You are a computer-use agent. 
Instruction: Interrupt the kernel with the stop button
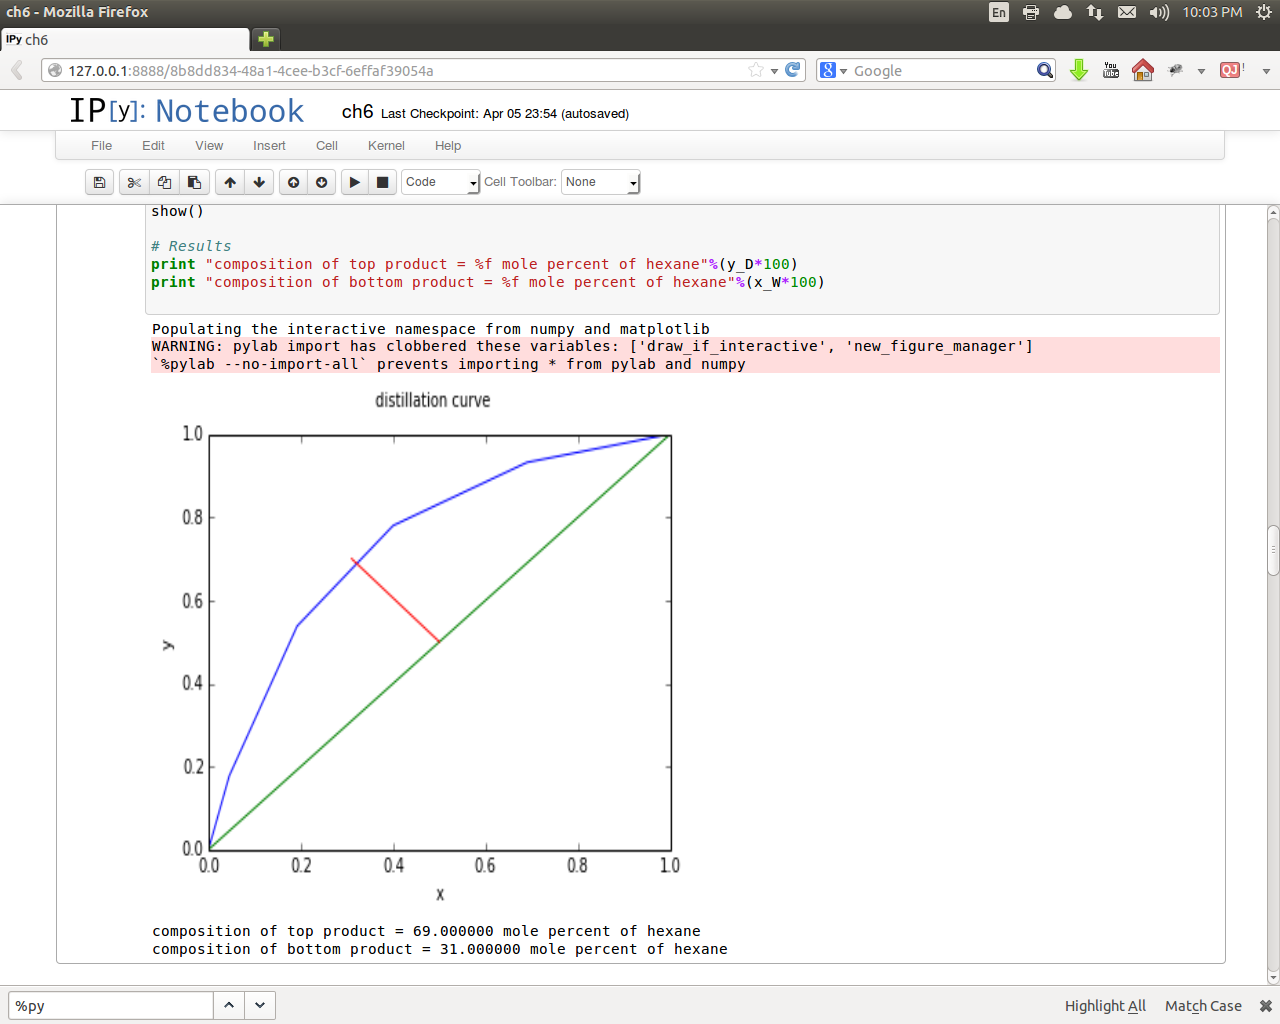[382, 182]
